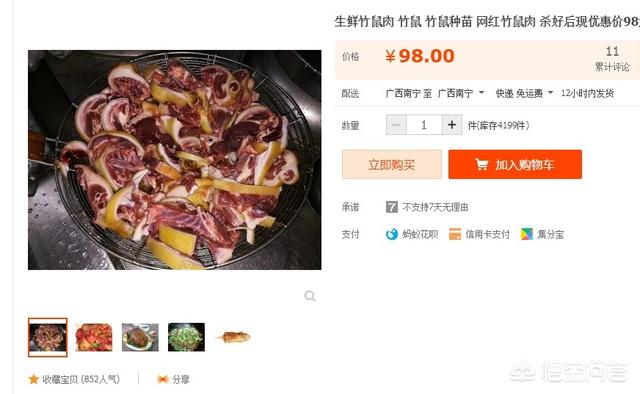Click the 7-day return policy icon
The image size is (640, 394).
coord(391,207)
